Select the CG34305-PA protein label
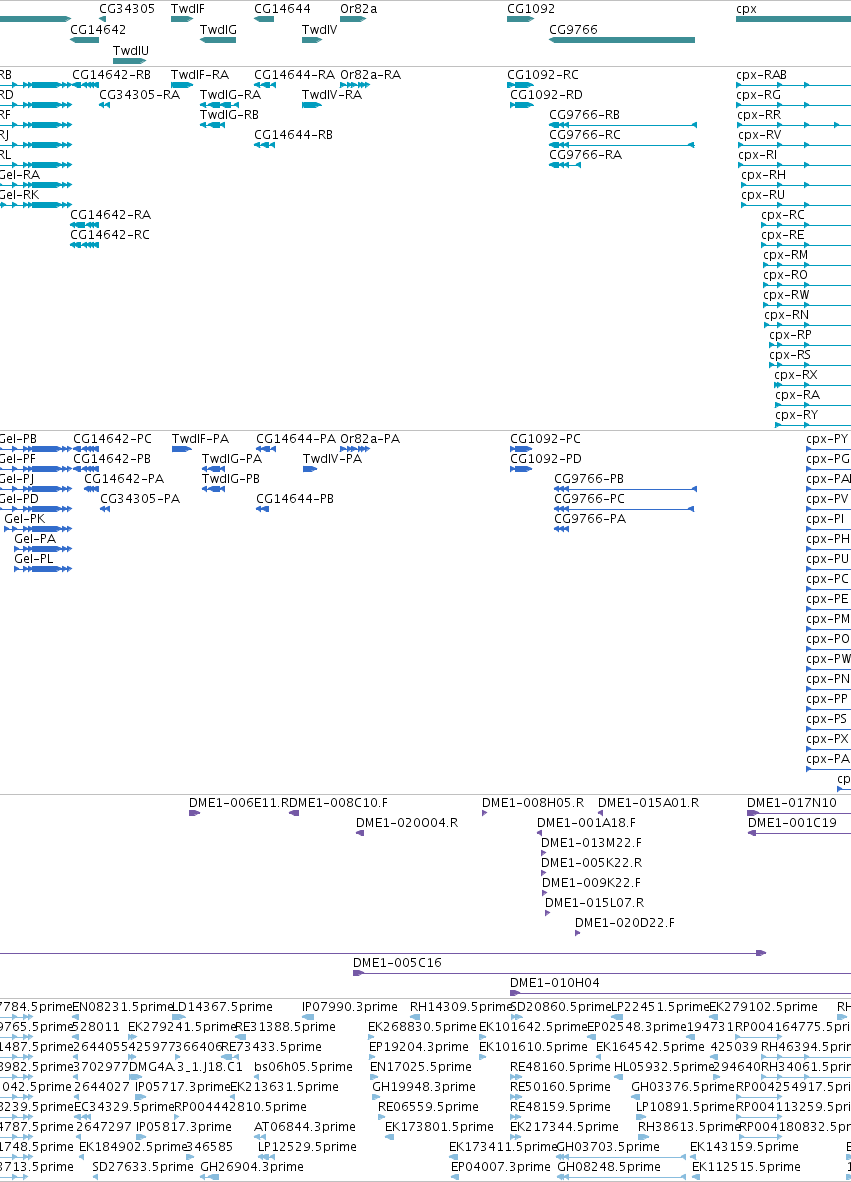 pos(140,499)
